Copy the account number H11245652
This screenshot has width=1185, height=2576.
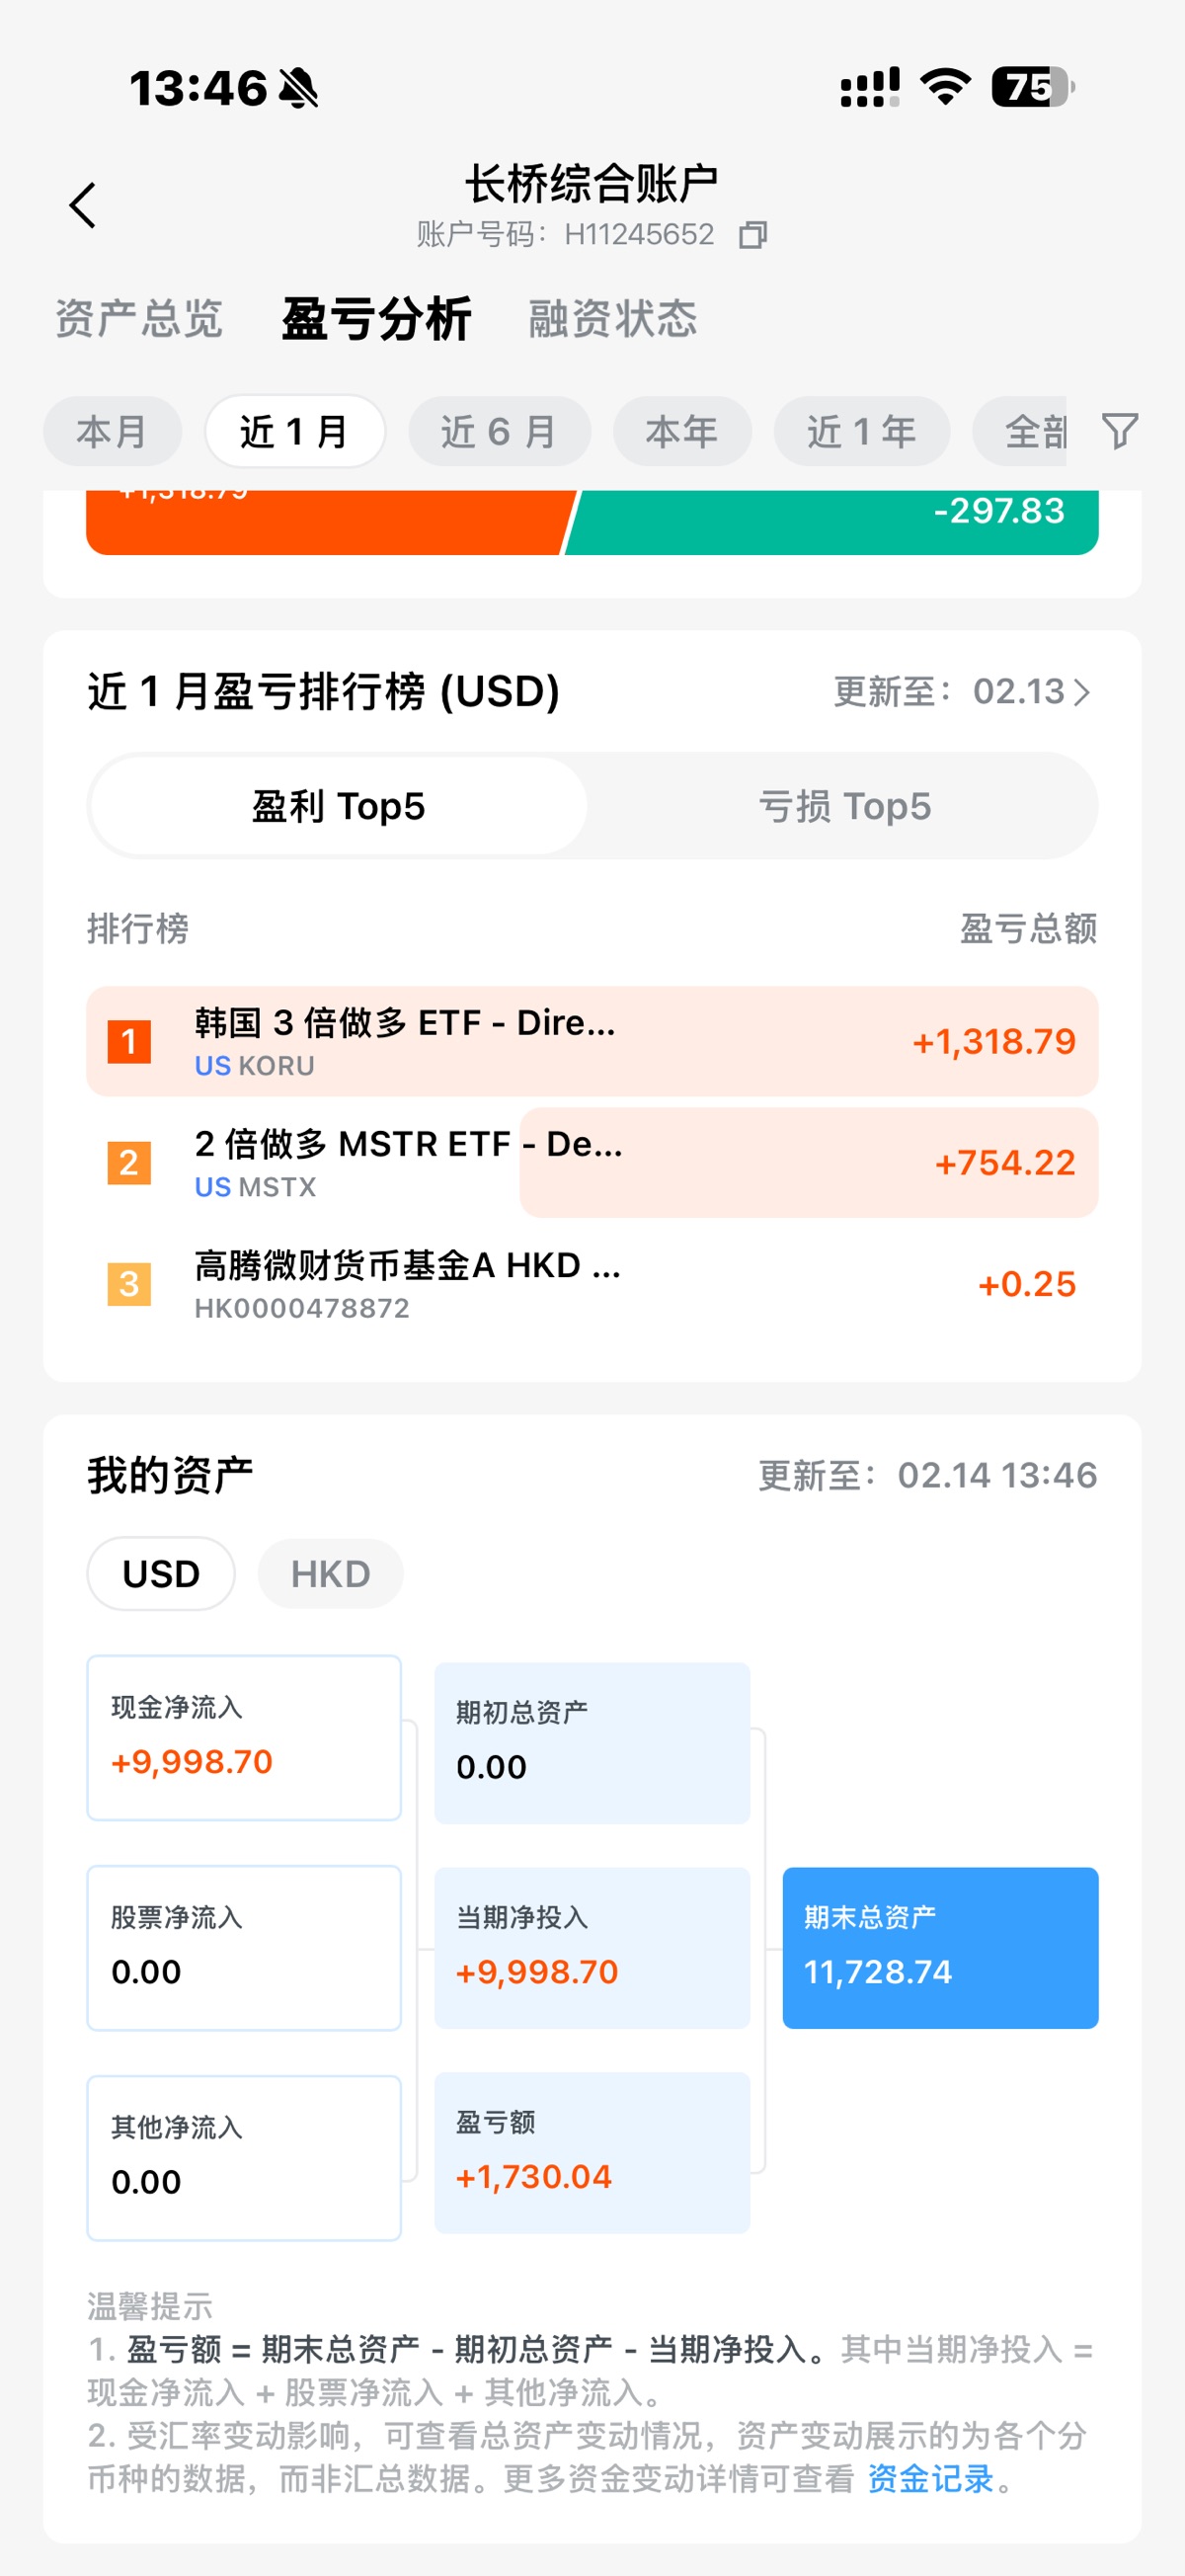752,235
